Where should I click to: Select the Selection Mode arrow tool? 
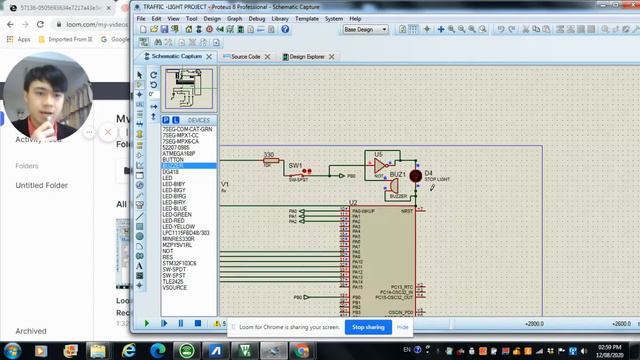[140, 75]
